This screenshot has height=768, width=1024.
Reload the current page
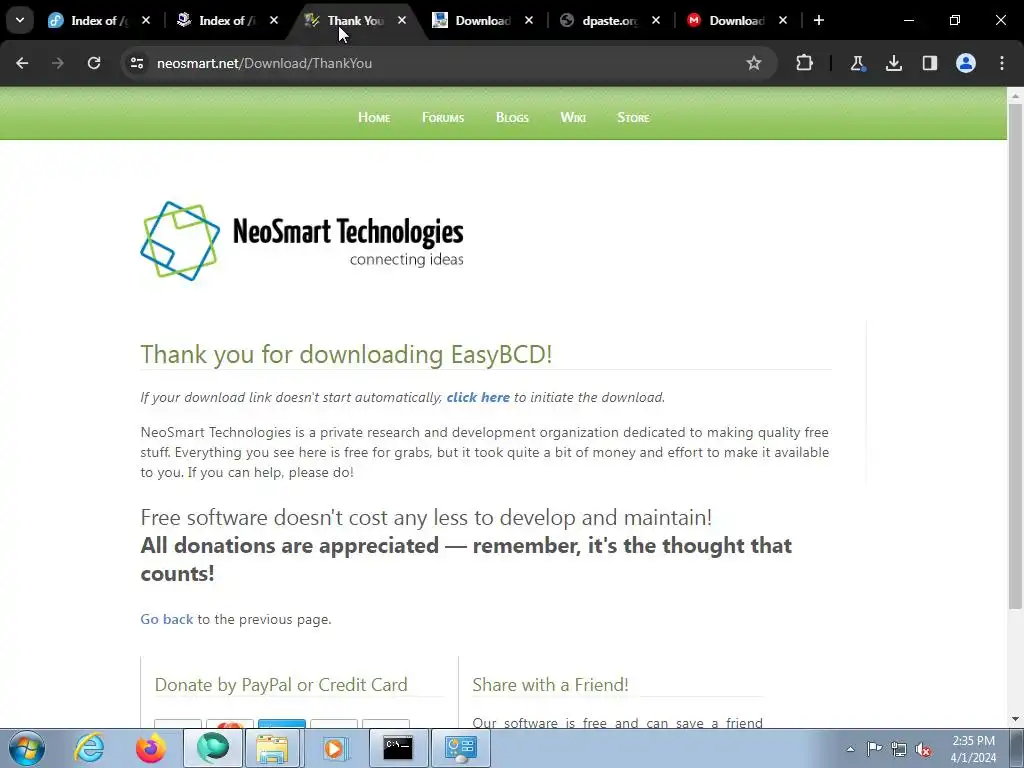click(x=94, y=63)
